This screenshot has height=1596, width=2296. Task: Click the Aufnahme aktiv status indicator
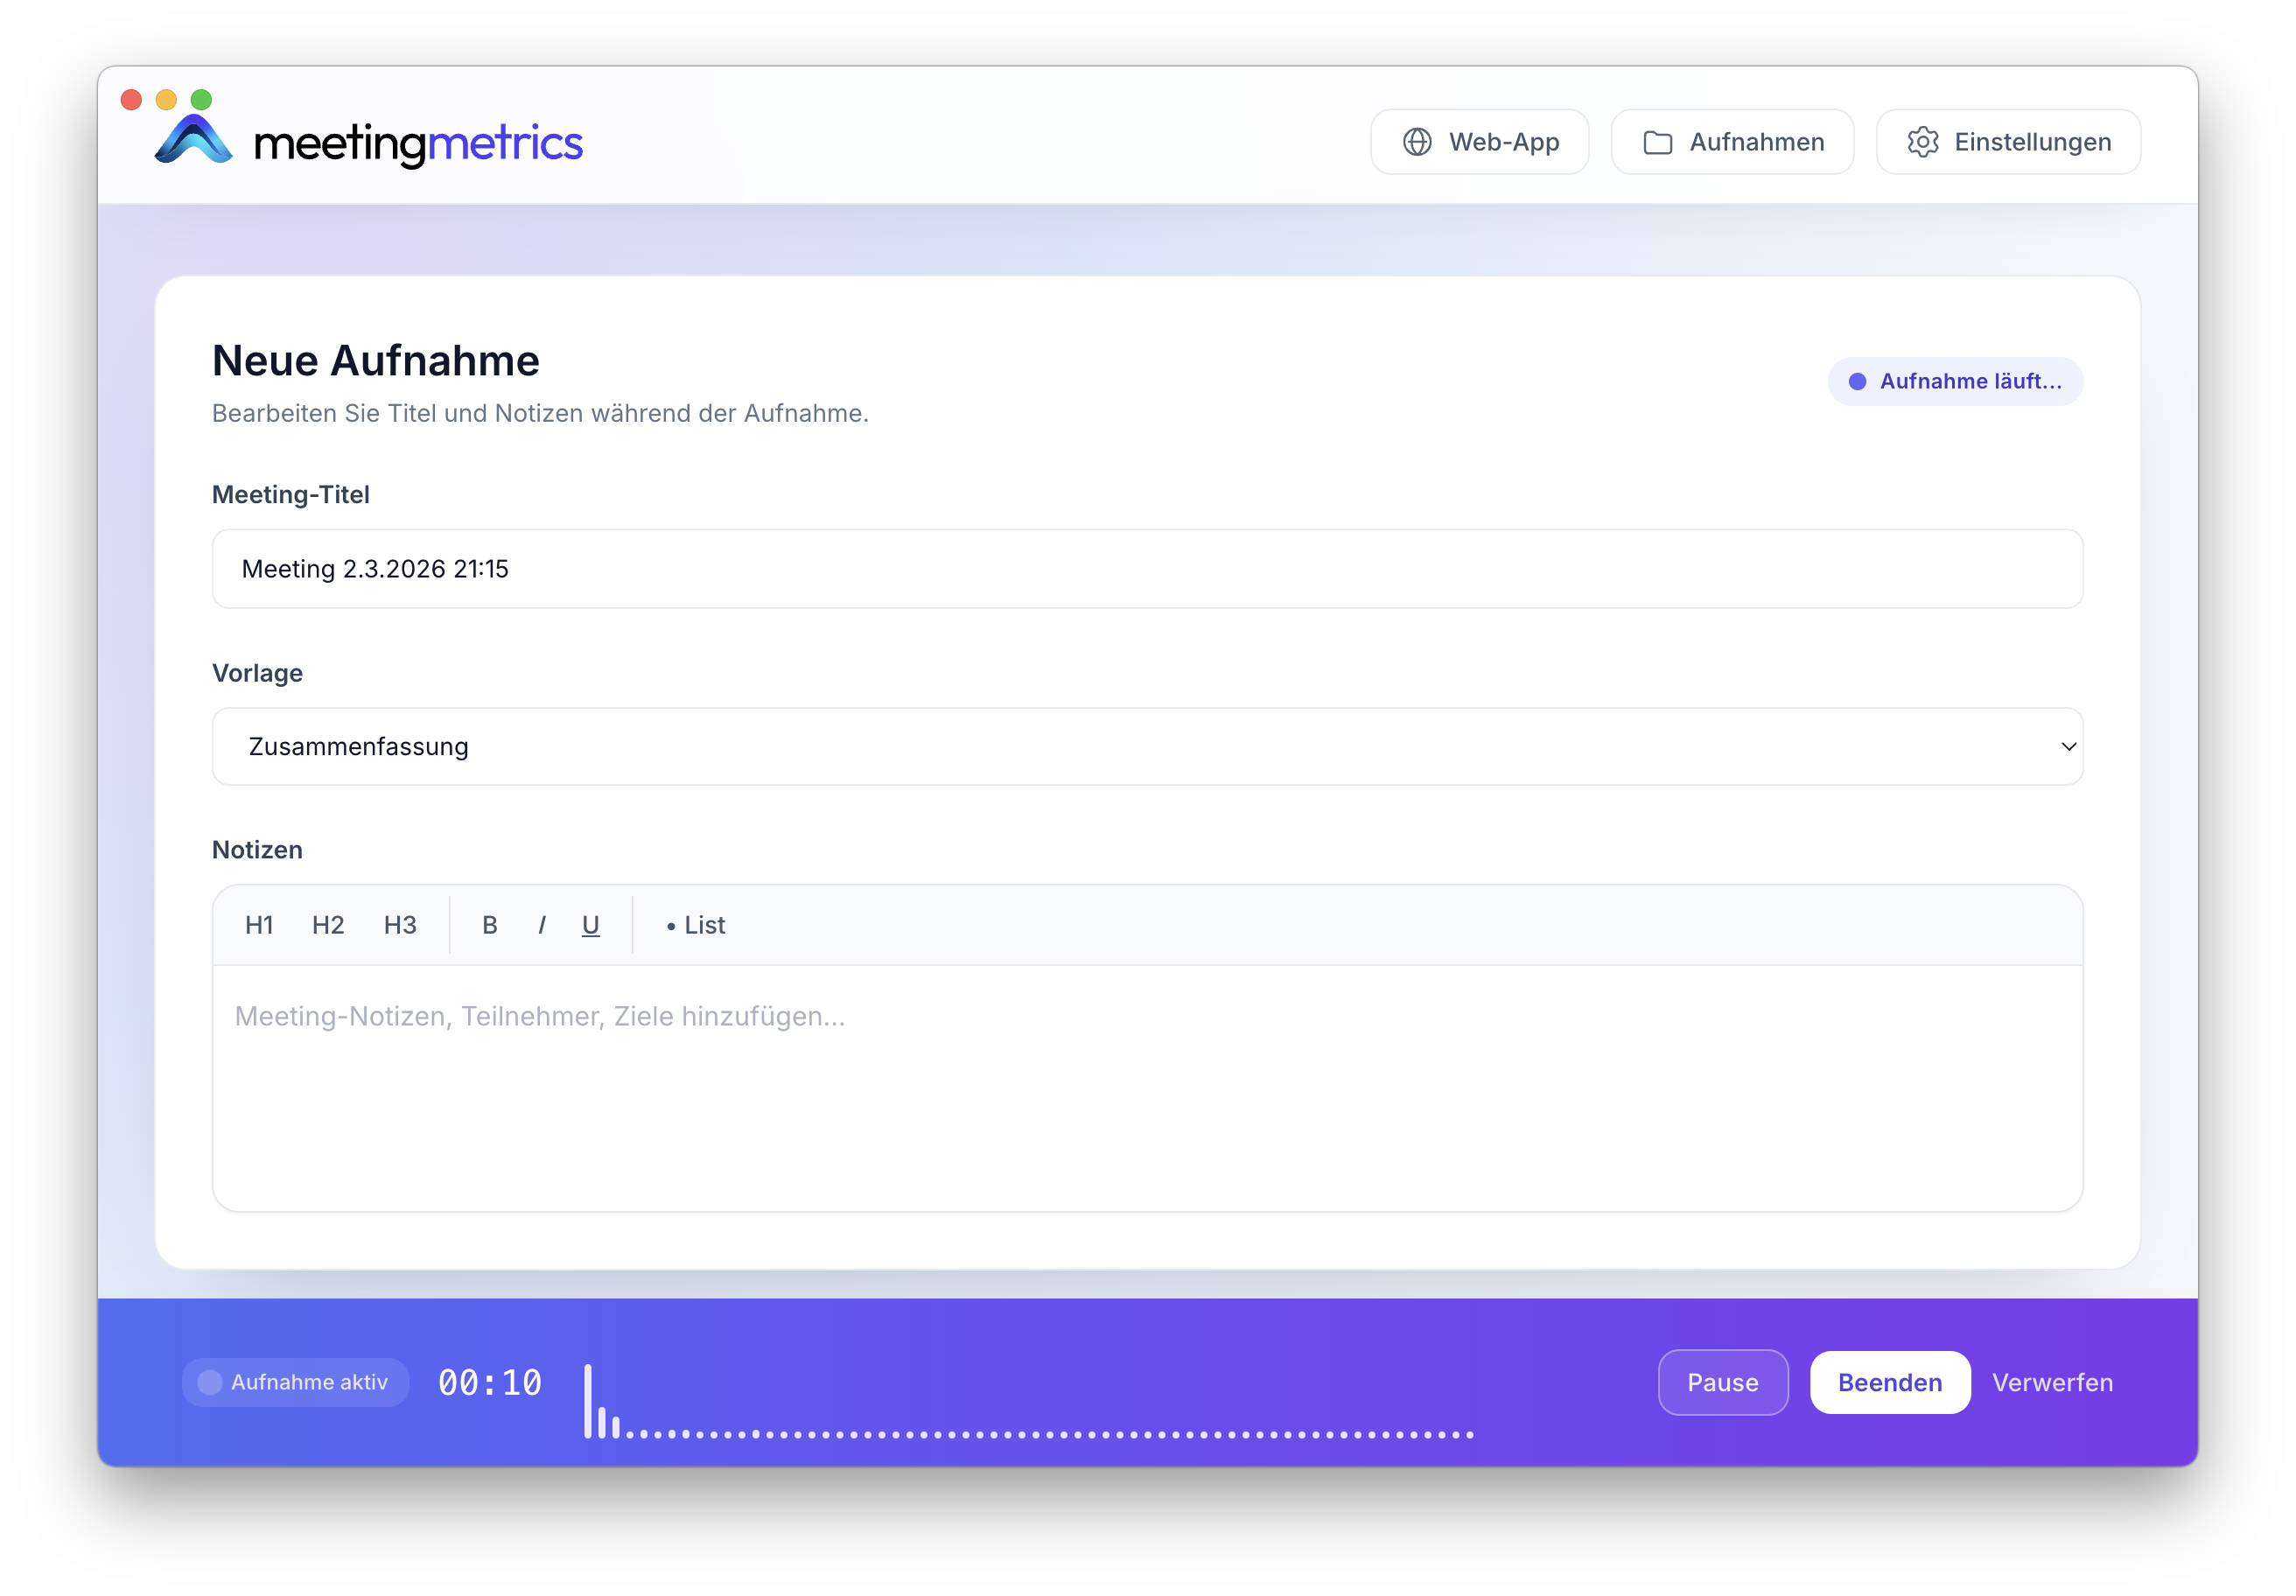tap(295, 1382)
